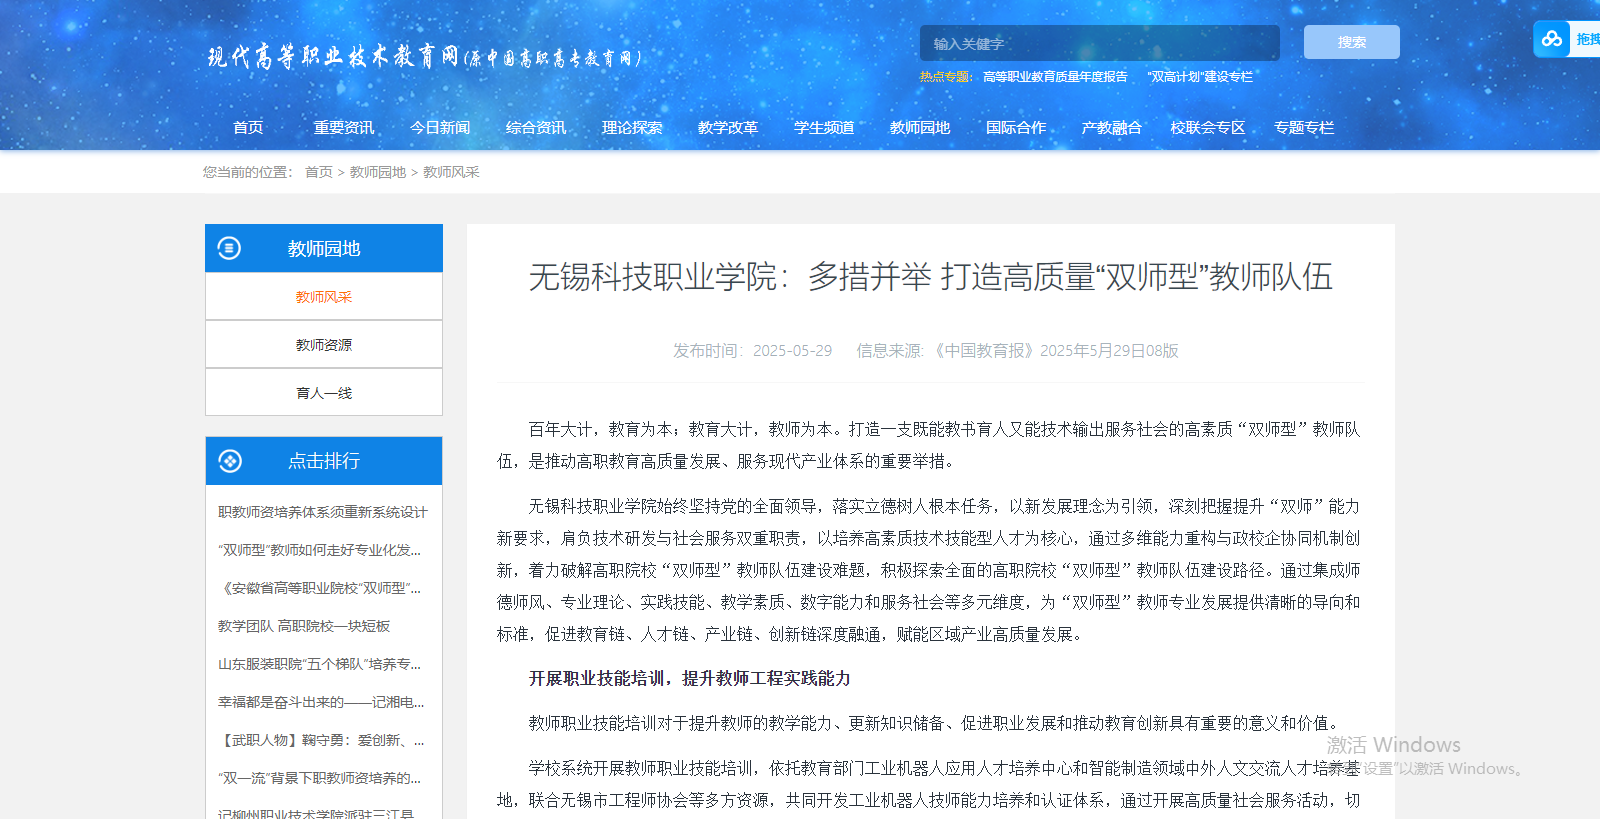Click the site logo title 现代高等职业技术教育网
The image size is (1600, 819).
click(423, 57)
